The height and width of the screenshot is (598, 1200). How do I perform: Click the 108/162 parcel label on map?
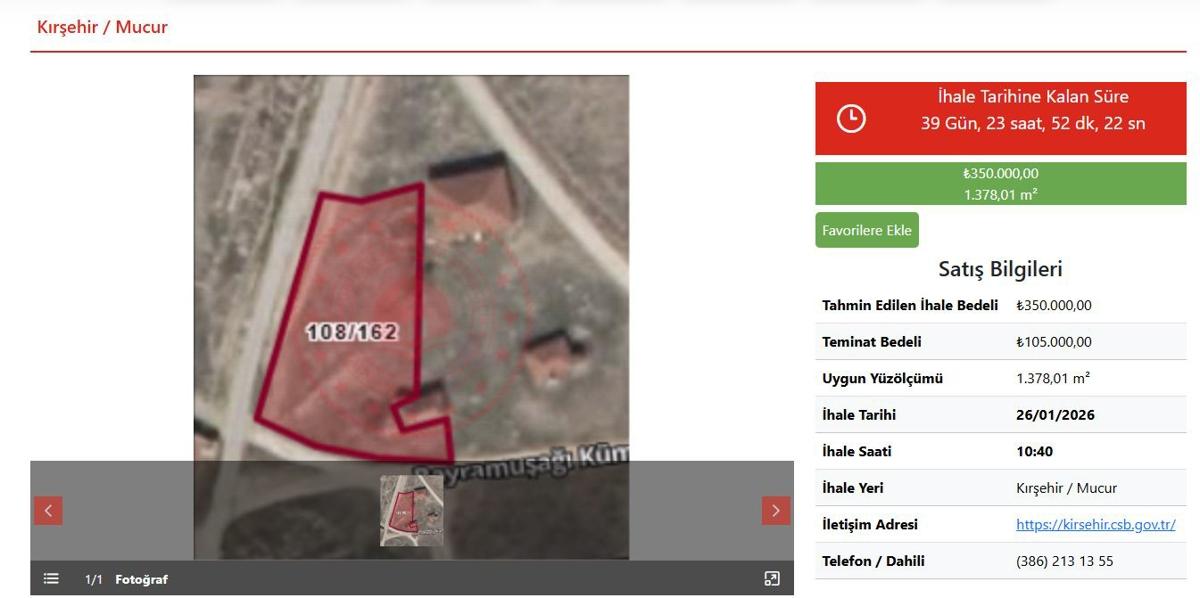pos(351,332)
